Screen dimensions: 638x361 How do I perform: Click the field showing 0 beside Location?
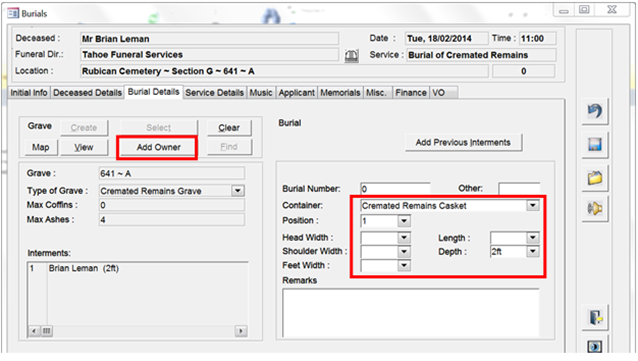(523, 71)
